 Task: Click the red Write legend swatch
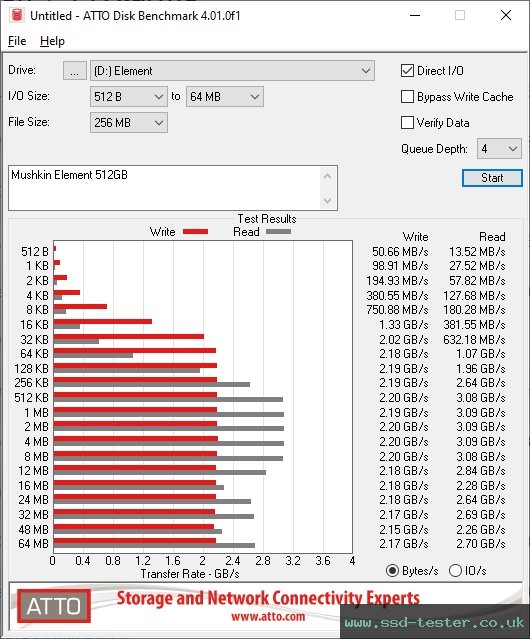point(196,231)
